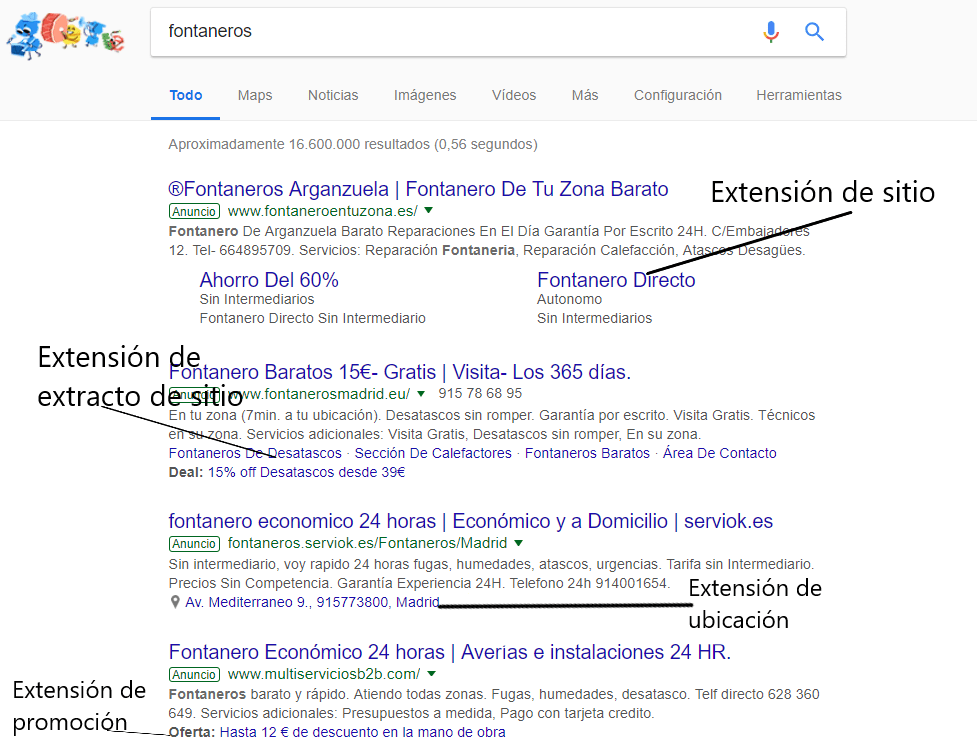Expand the dropdown arrow next to fontaneroentuzona.es

pos(429,211)
